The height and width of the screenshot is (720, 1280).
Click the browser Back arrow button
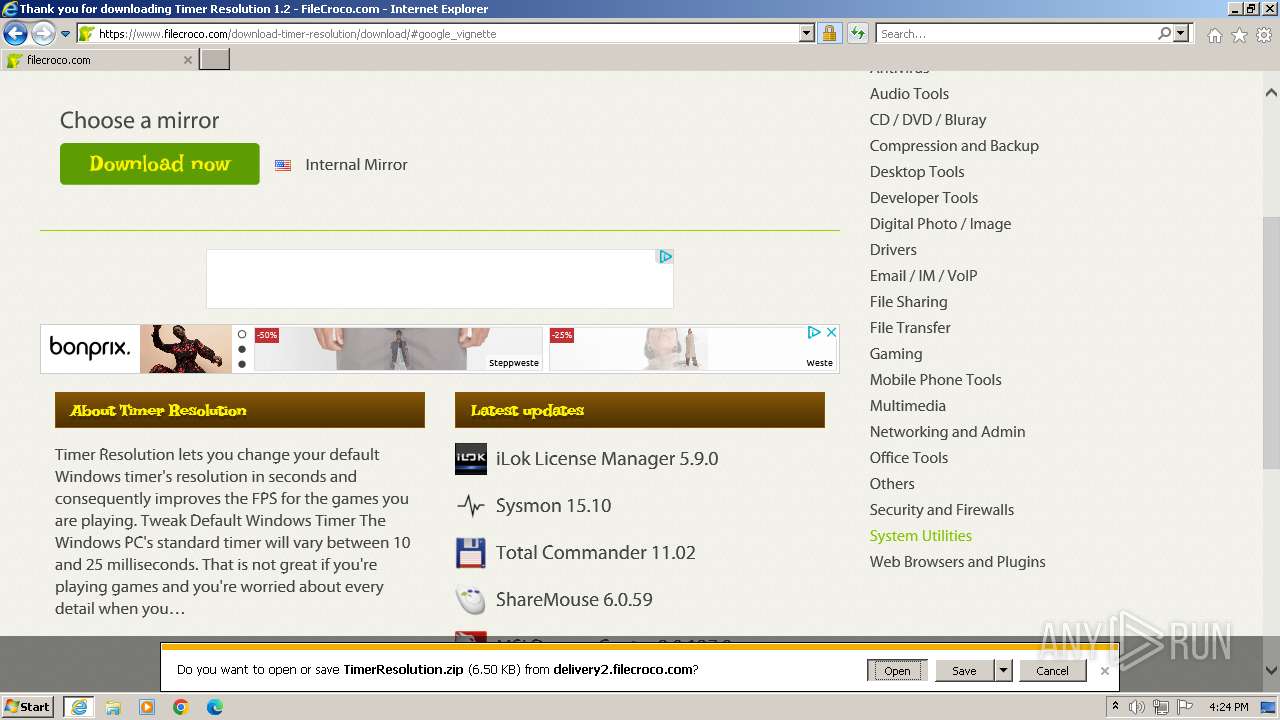click(15, 34)
